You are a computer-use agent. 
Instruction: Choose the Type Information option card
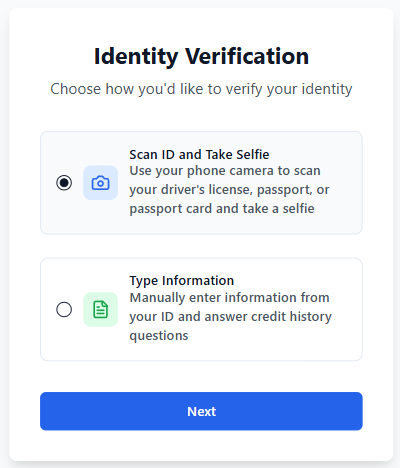coord(201,309)
